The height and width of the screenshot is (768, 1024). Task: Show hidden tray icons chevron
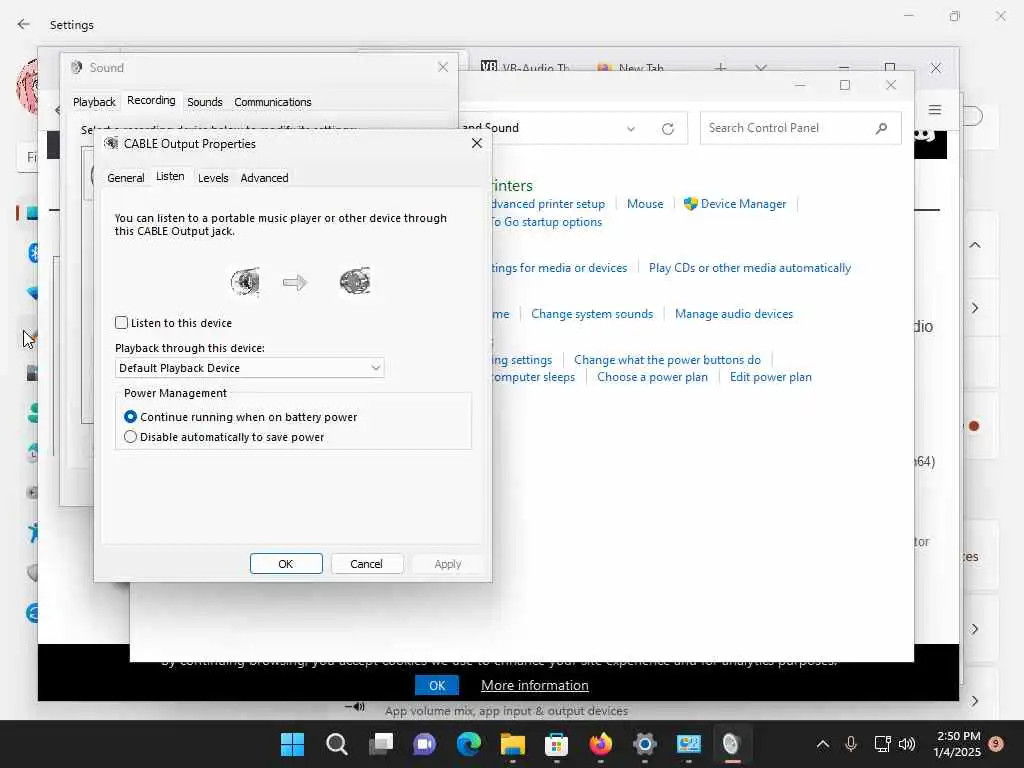[823, 744]
